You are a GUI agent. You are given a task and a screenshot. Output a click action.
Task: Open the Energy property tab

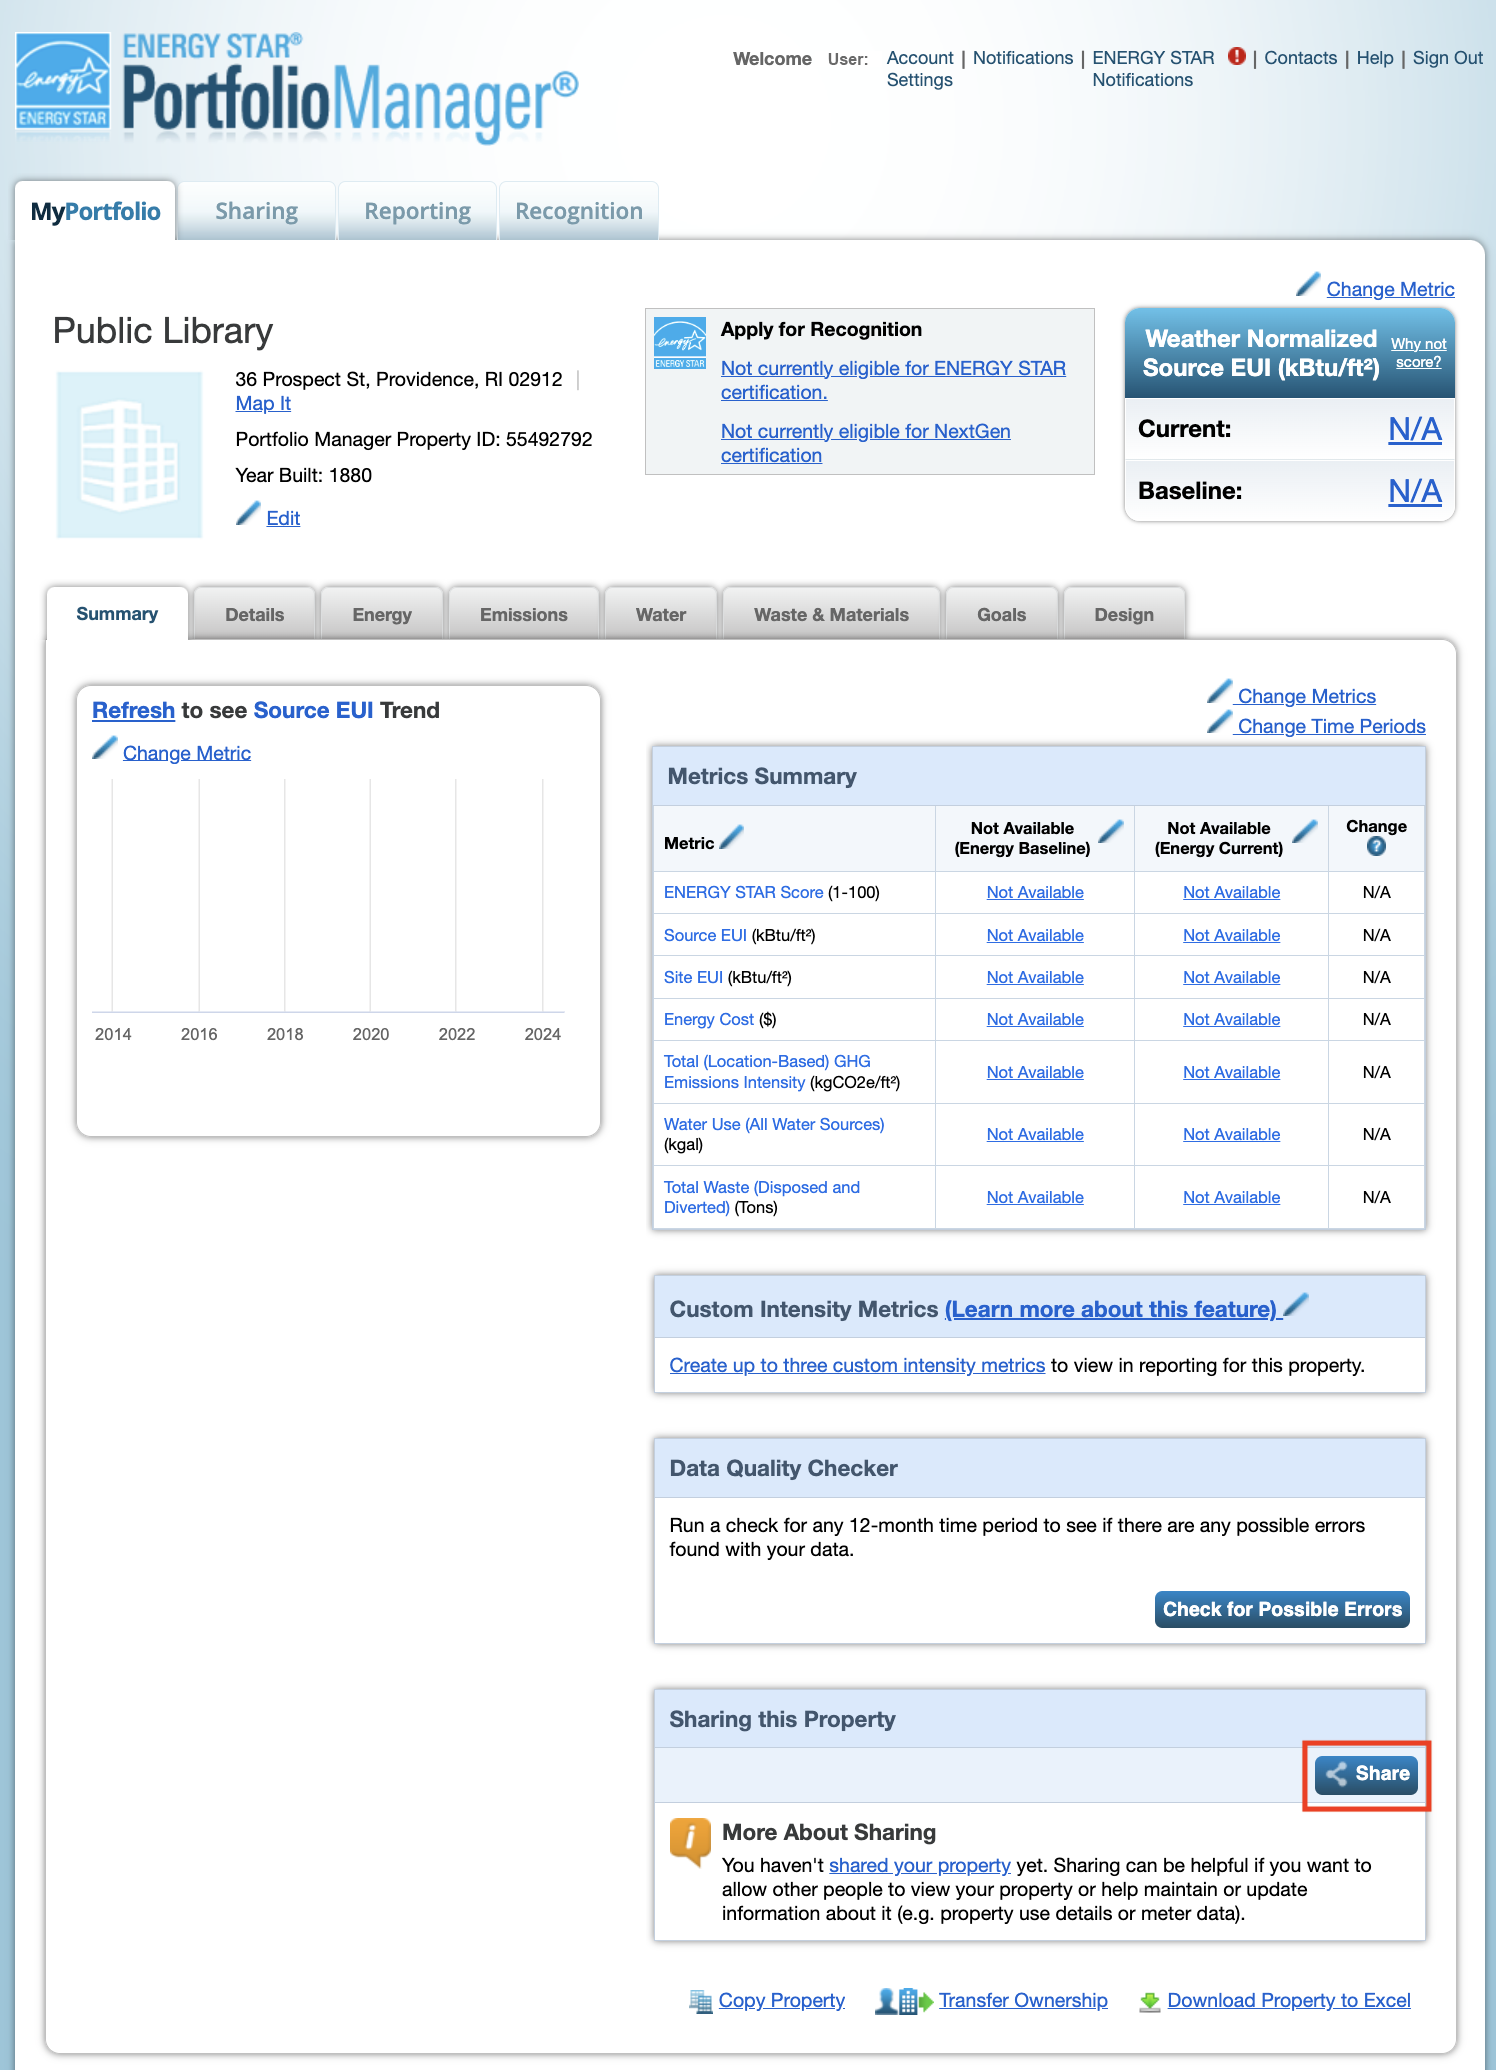[382, 615]
